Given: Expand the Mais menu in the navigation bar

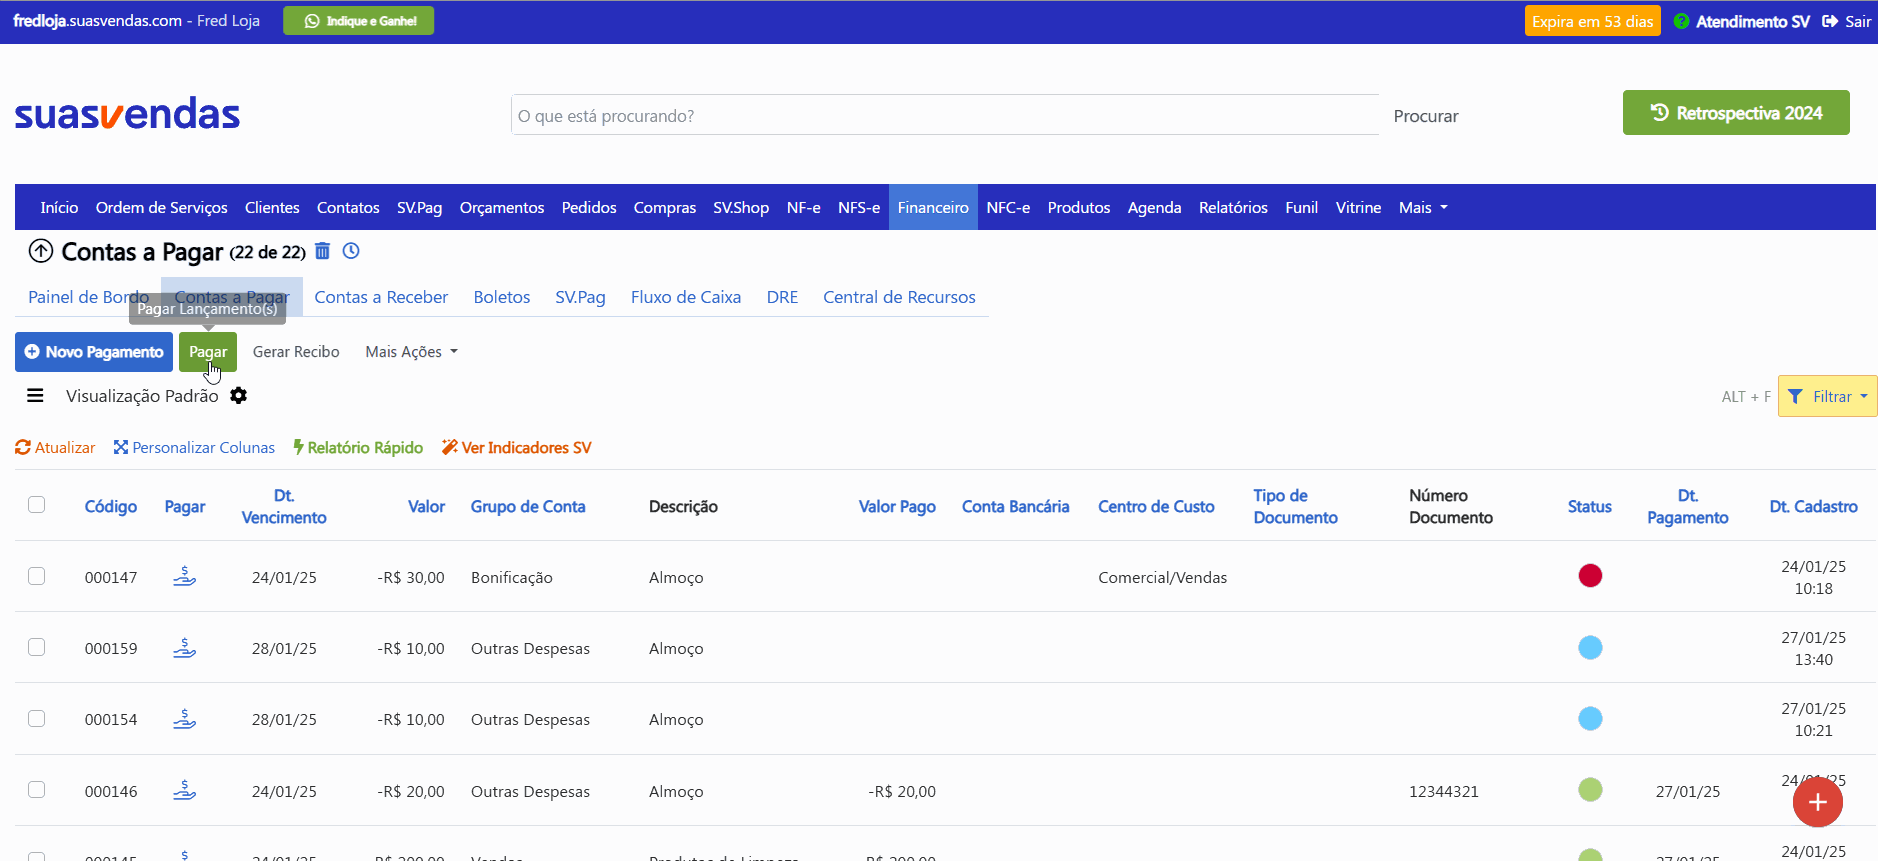Looking at the screenshot, I should 1423,208.
